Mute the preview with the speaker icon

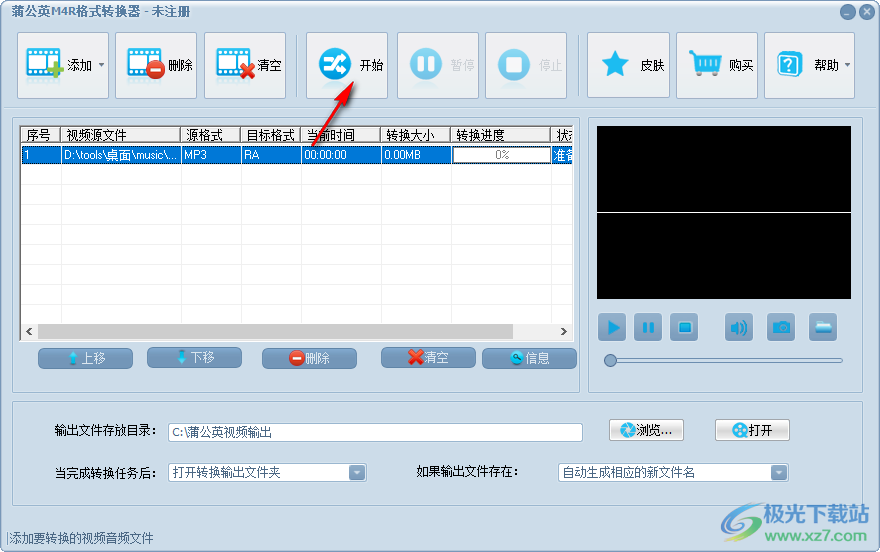739,327
